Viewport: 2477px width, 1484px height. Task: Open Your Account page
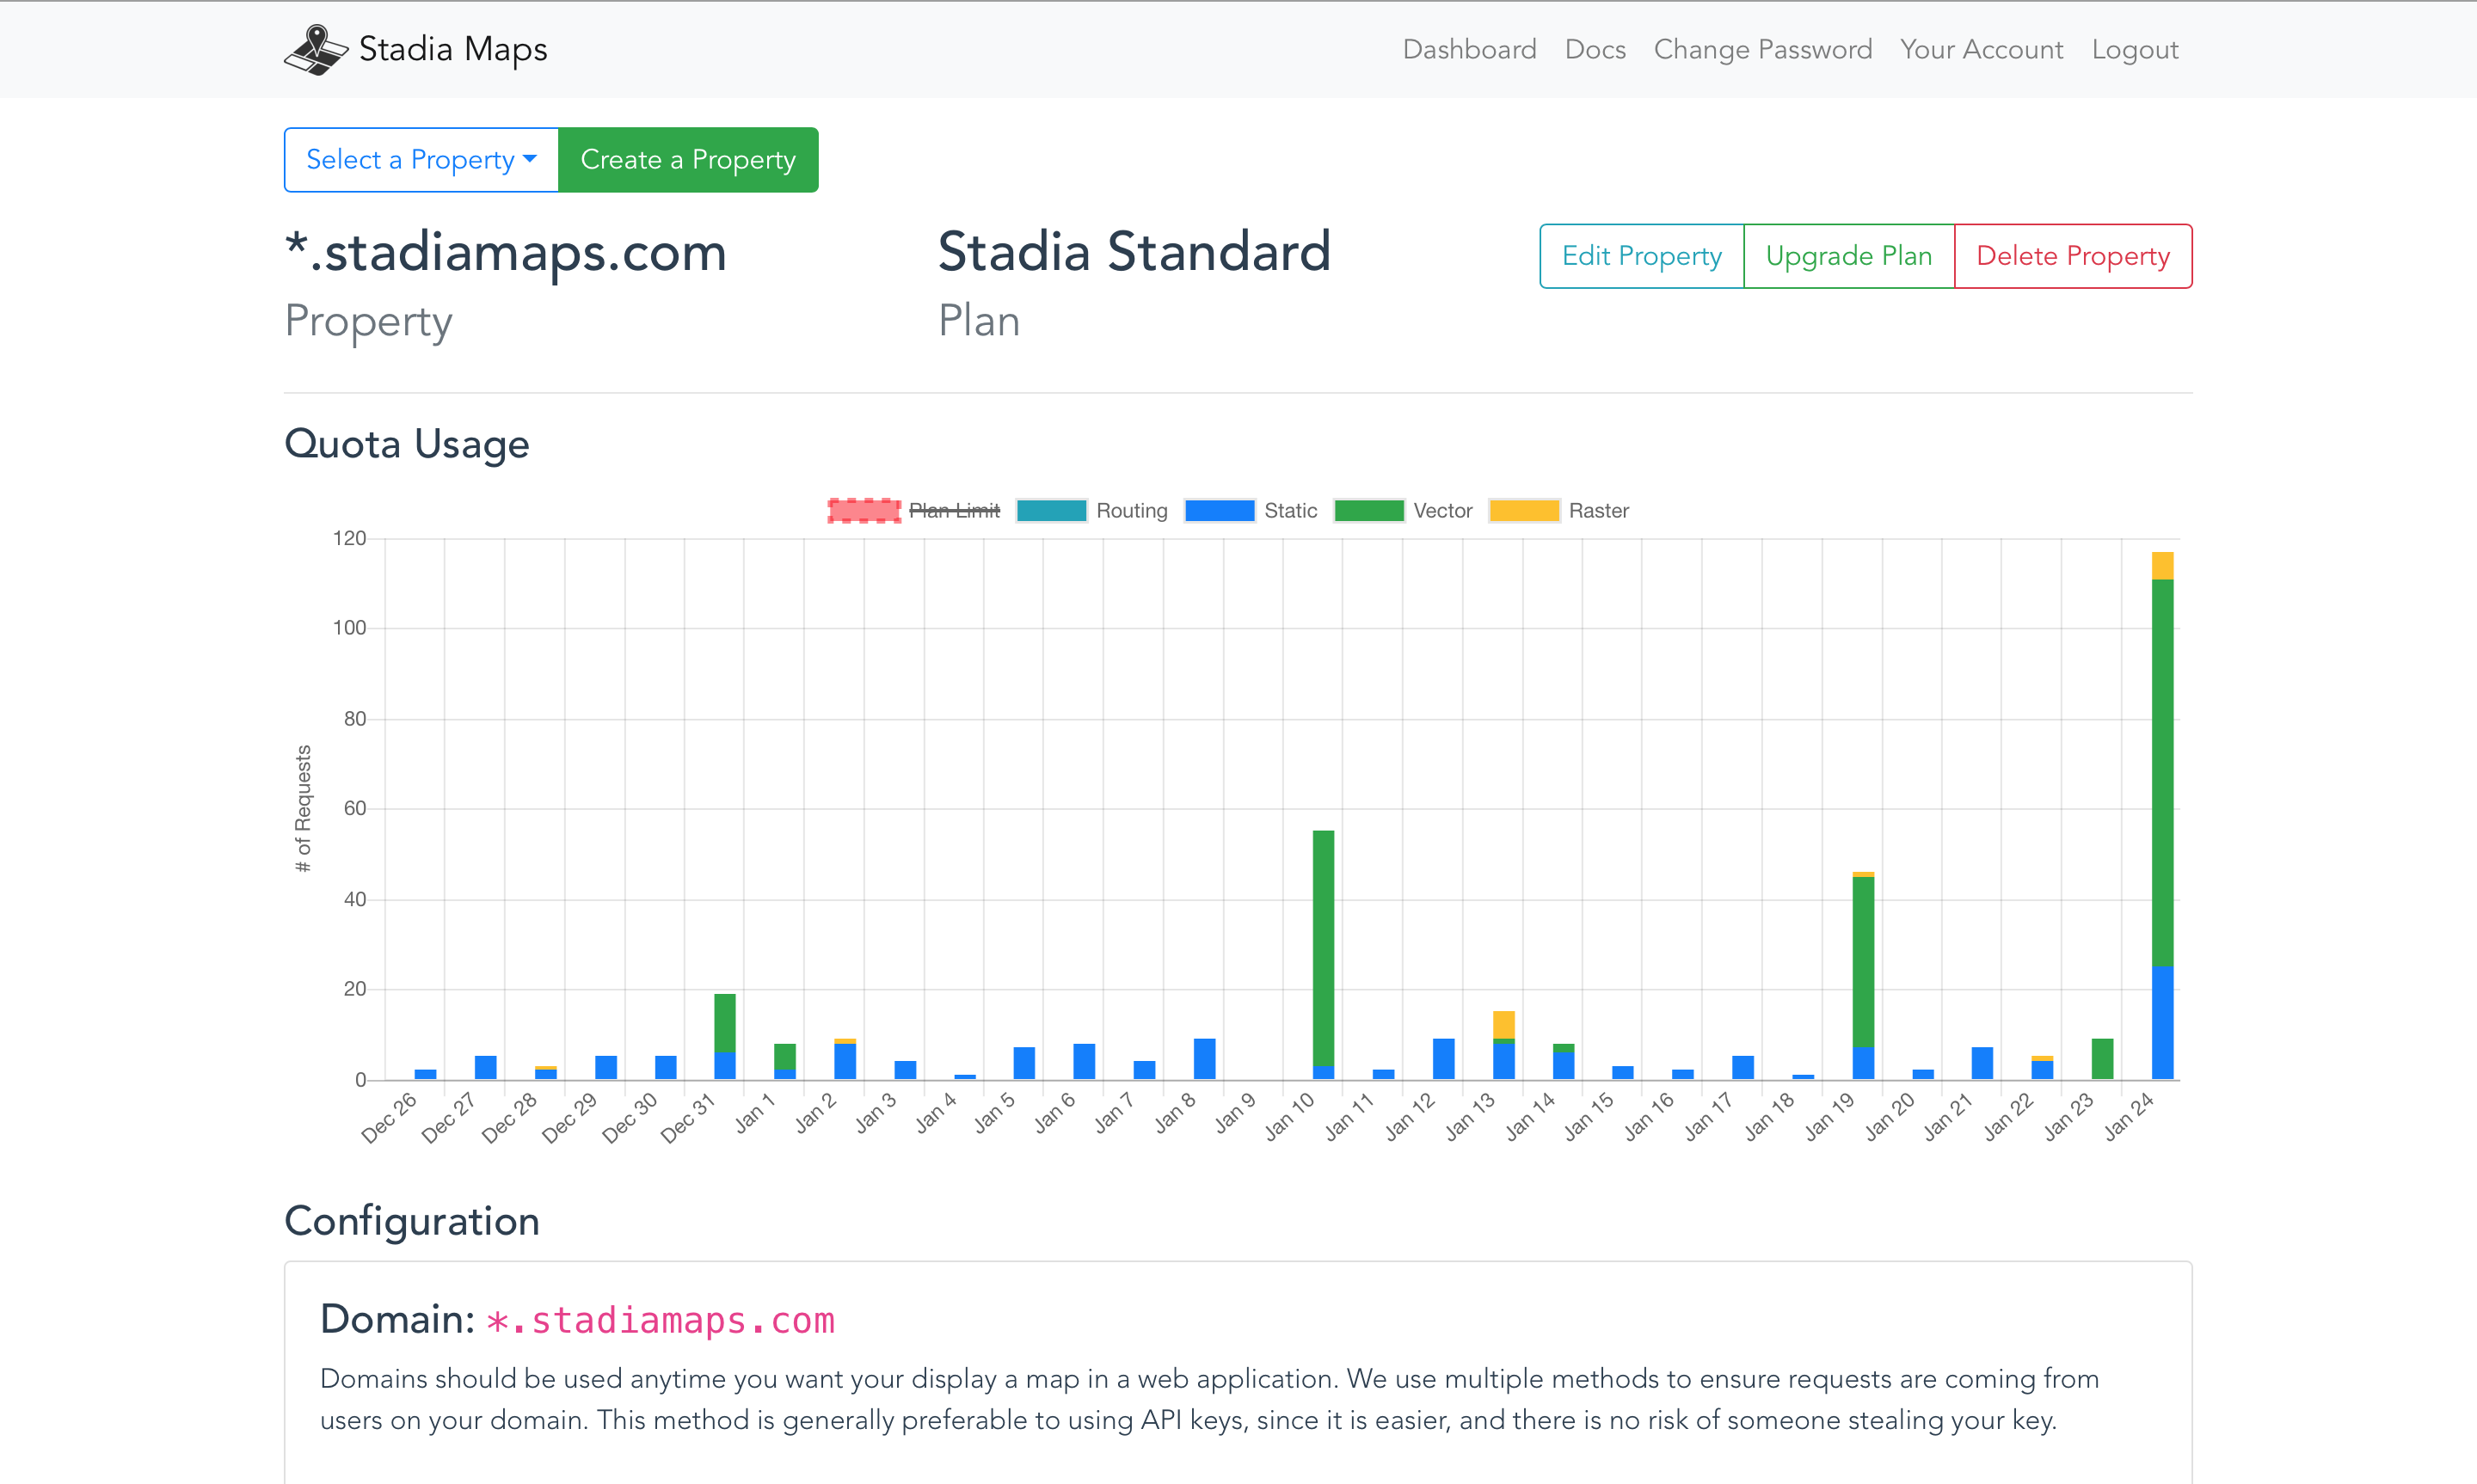[x=1982, y=49]
